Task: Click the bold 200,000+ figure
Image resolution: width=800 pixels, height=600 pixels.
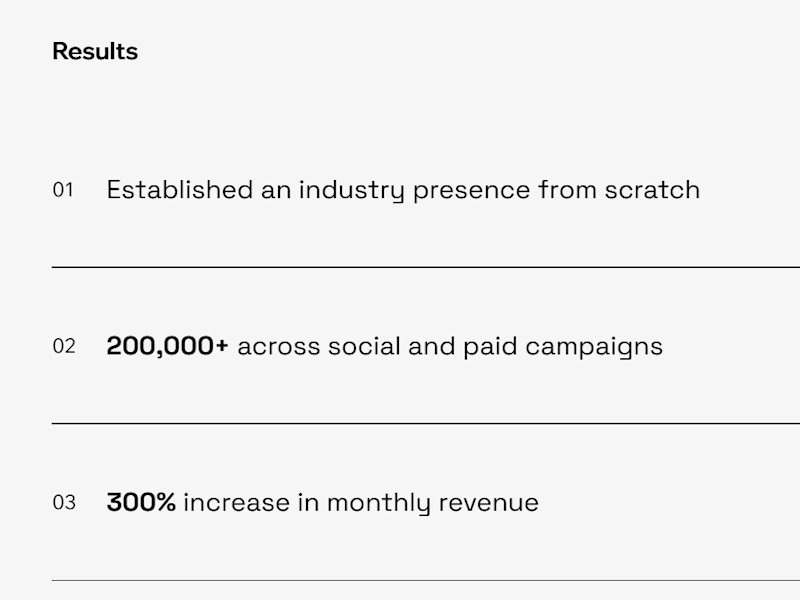Action: [167, 346]
